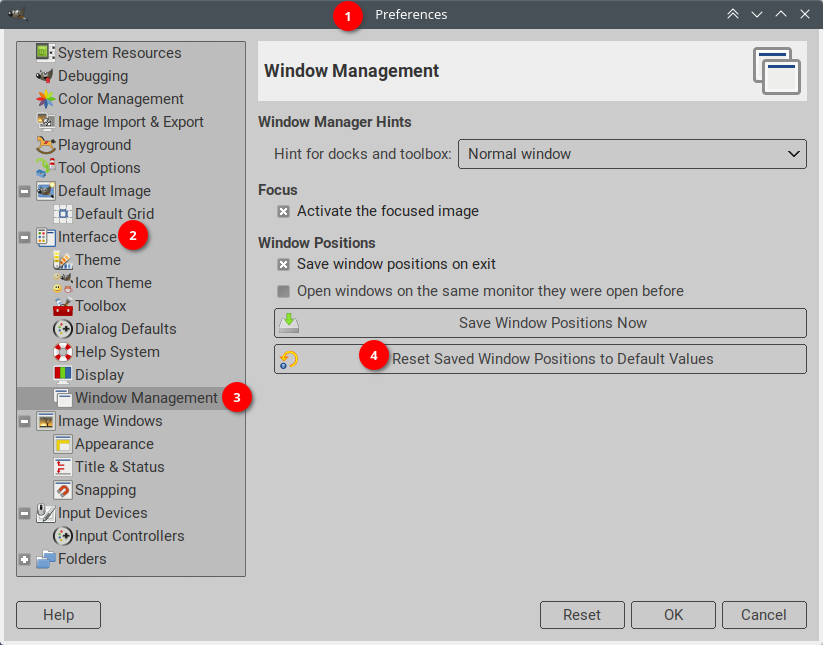Select Title & Status in the tree
The height and width of the screenshot is (645, 823).
[x=120, y=467]
